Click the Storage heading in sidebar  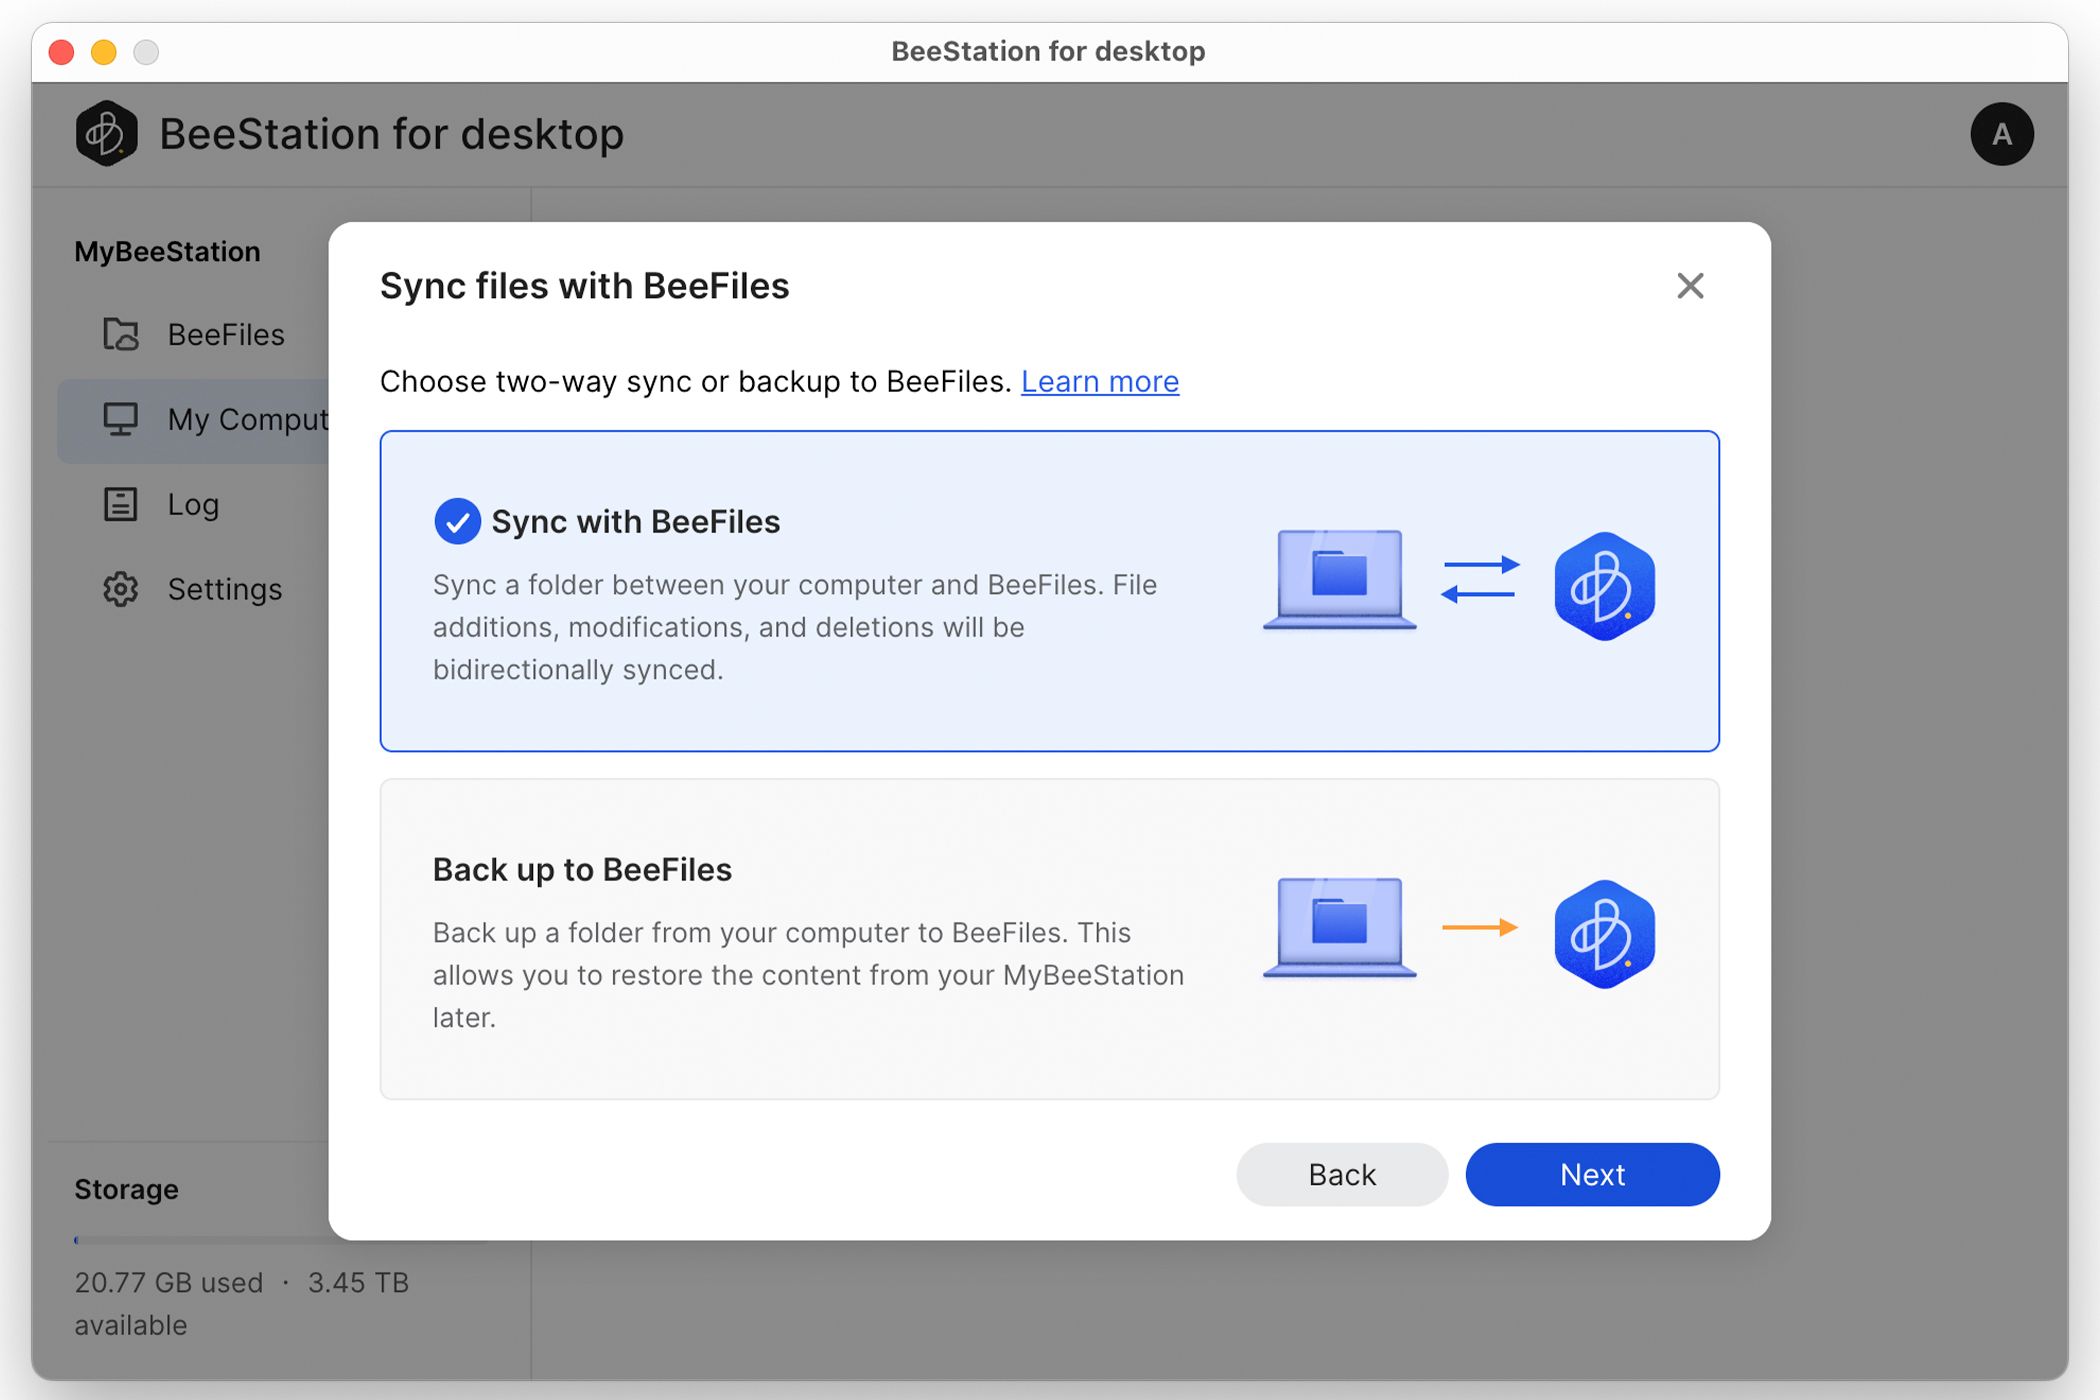point(126,1189)
